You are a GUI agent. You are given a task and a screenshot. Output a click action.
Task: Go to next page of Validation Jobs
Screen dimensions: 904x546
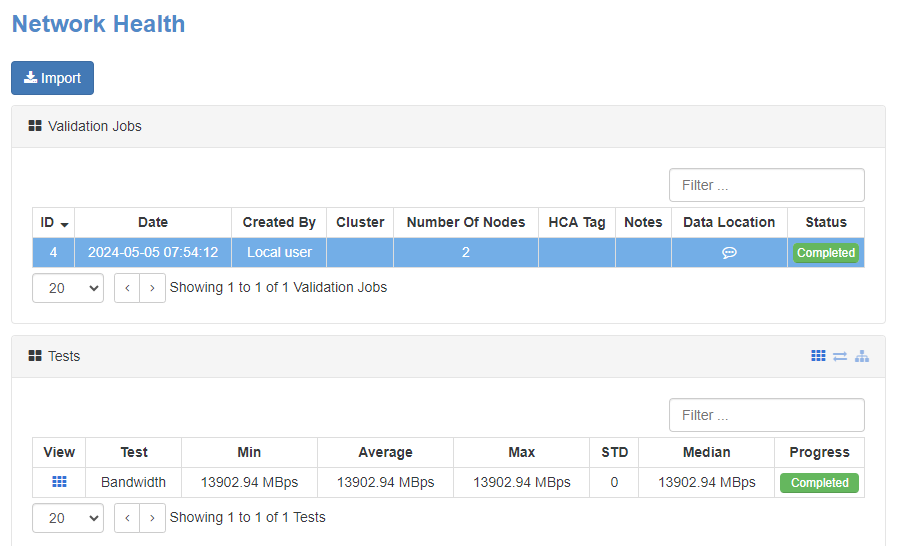[x=152, y=288]
